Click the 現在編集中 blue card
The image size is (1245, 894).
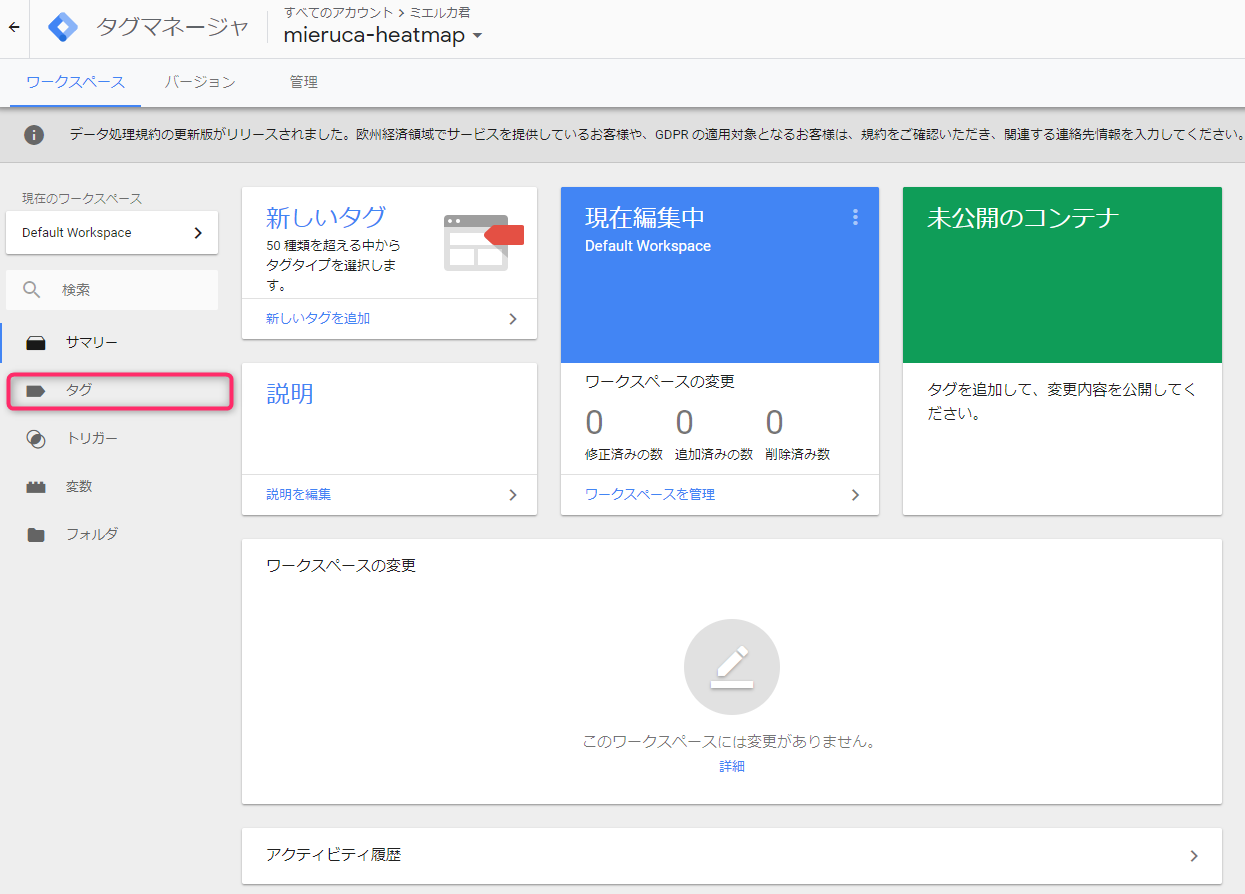click(x=720, y=275)
